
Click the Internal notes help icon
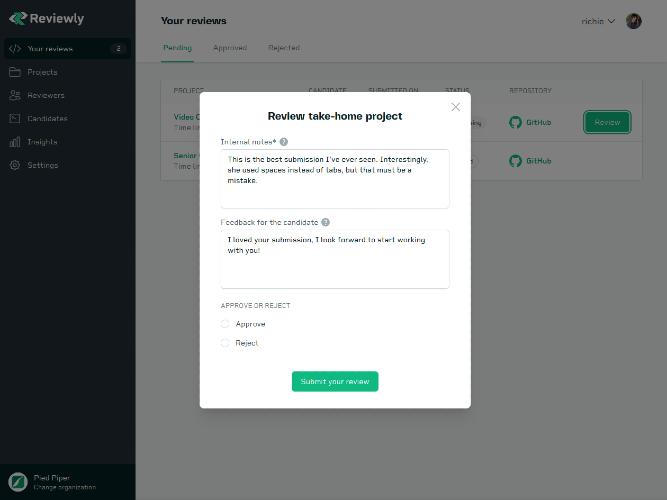[x=284, y=142]
